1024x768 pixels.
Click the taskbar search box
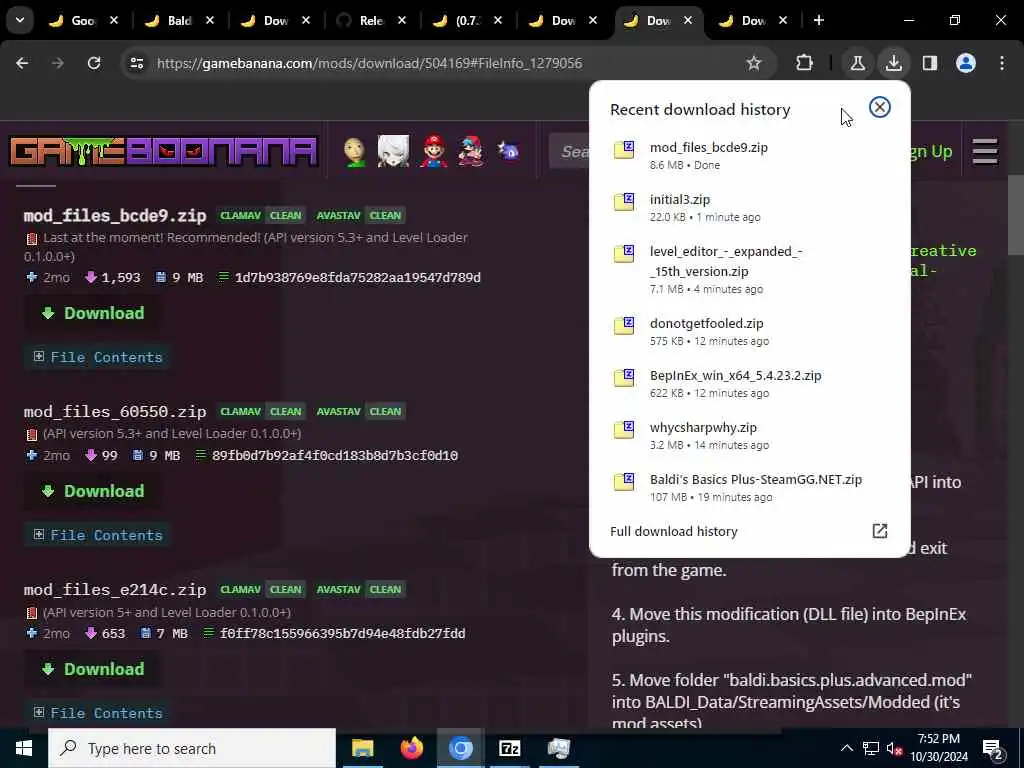[x=192, y=748]
